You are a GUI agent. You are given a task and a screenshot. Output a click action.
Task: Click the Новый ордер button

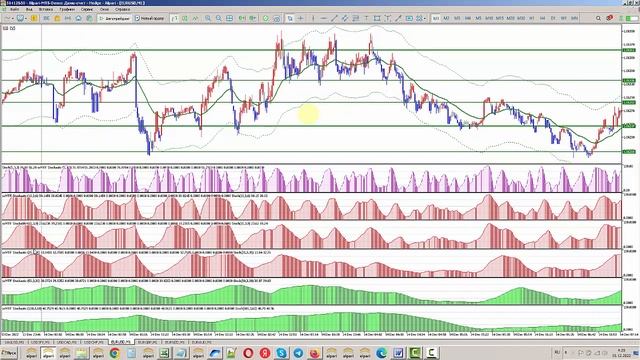pyautogui.click(x=149, y=18)
